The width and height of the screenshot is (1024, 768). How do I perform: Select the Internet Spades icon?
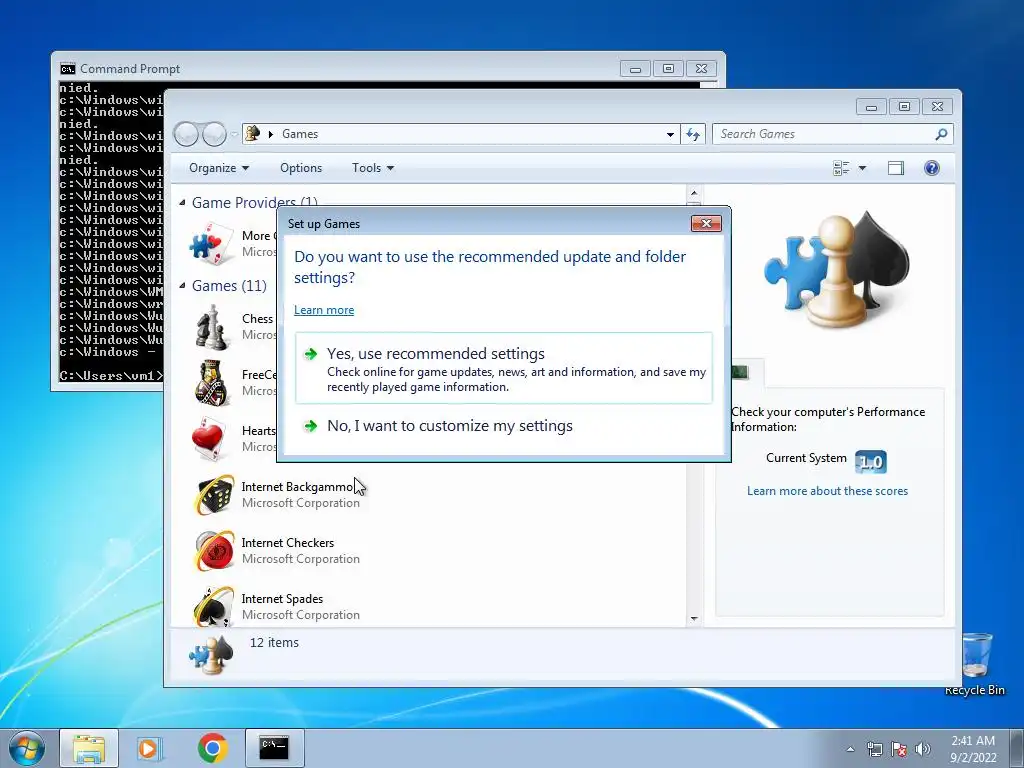pyautogui.click(x=213, y=606)
